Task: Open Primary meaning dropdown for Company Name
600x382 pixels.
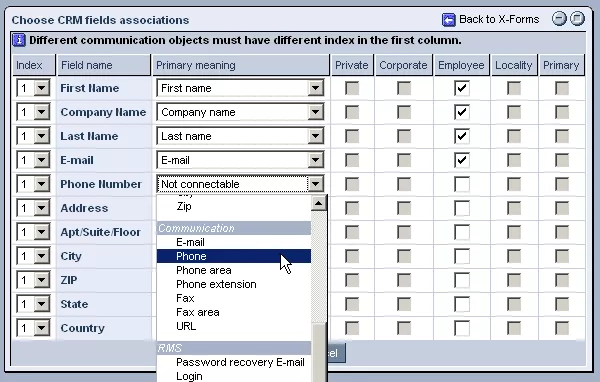Action: click(x=240, y=112)
